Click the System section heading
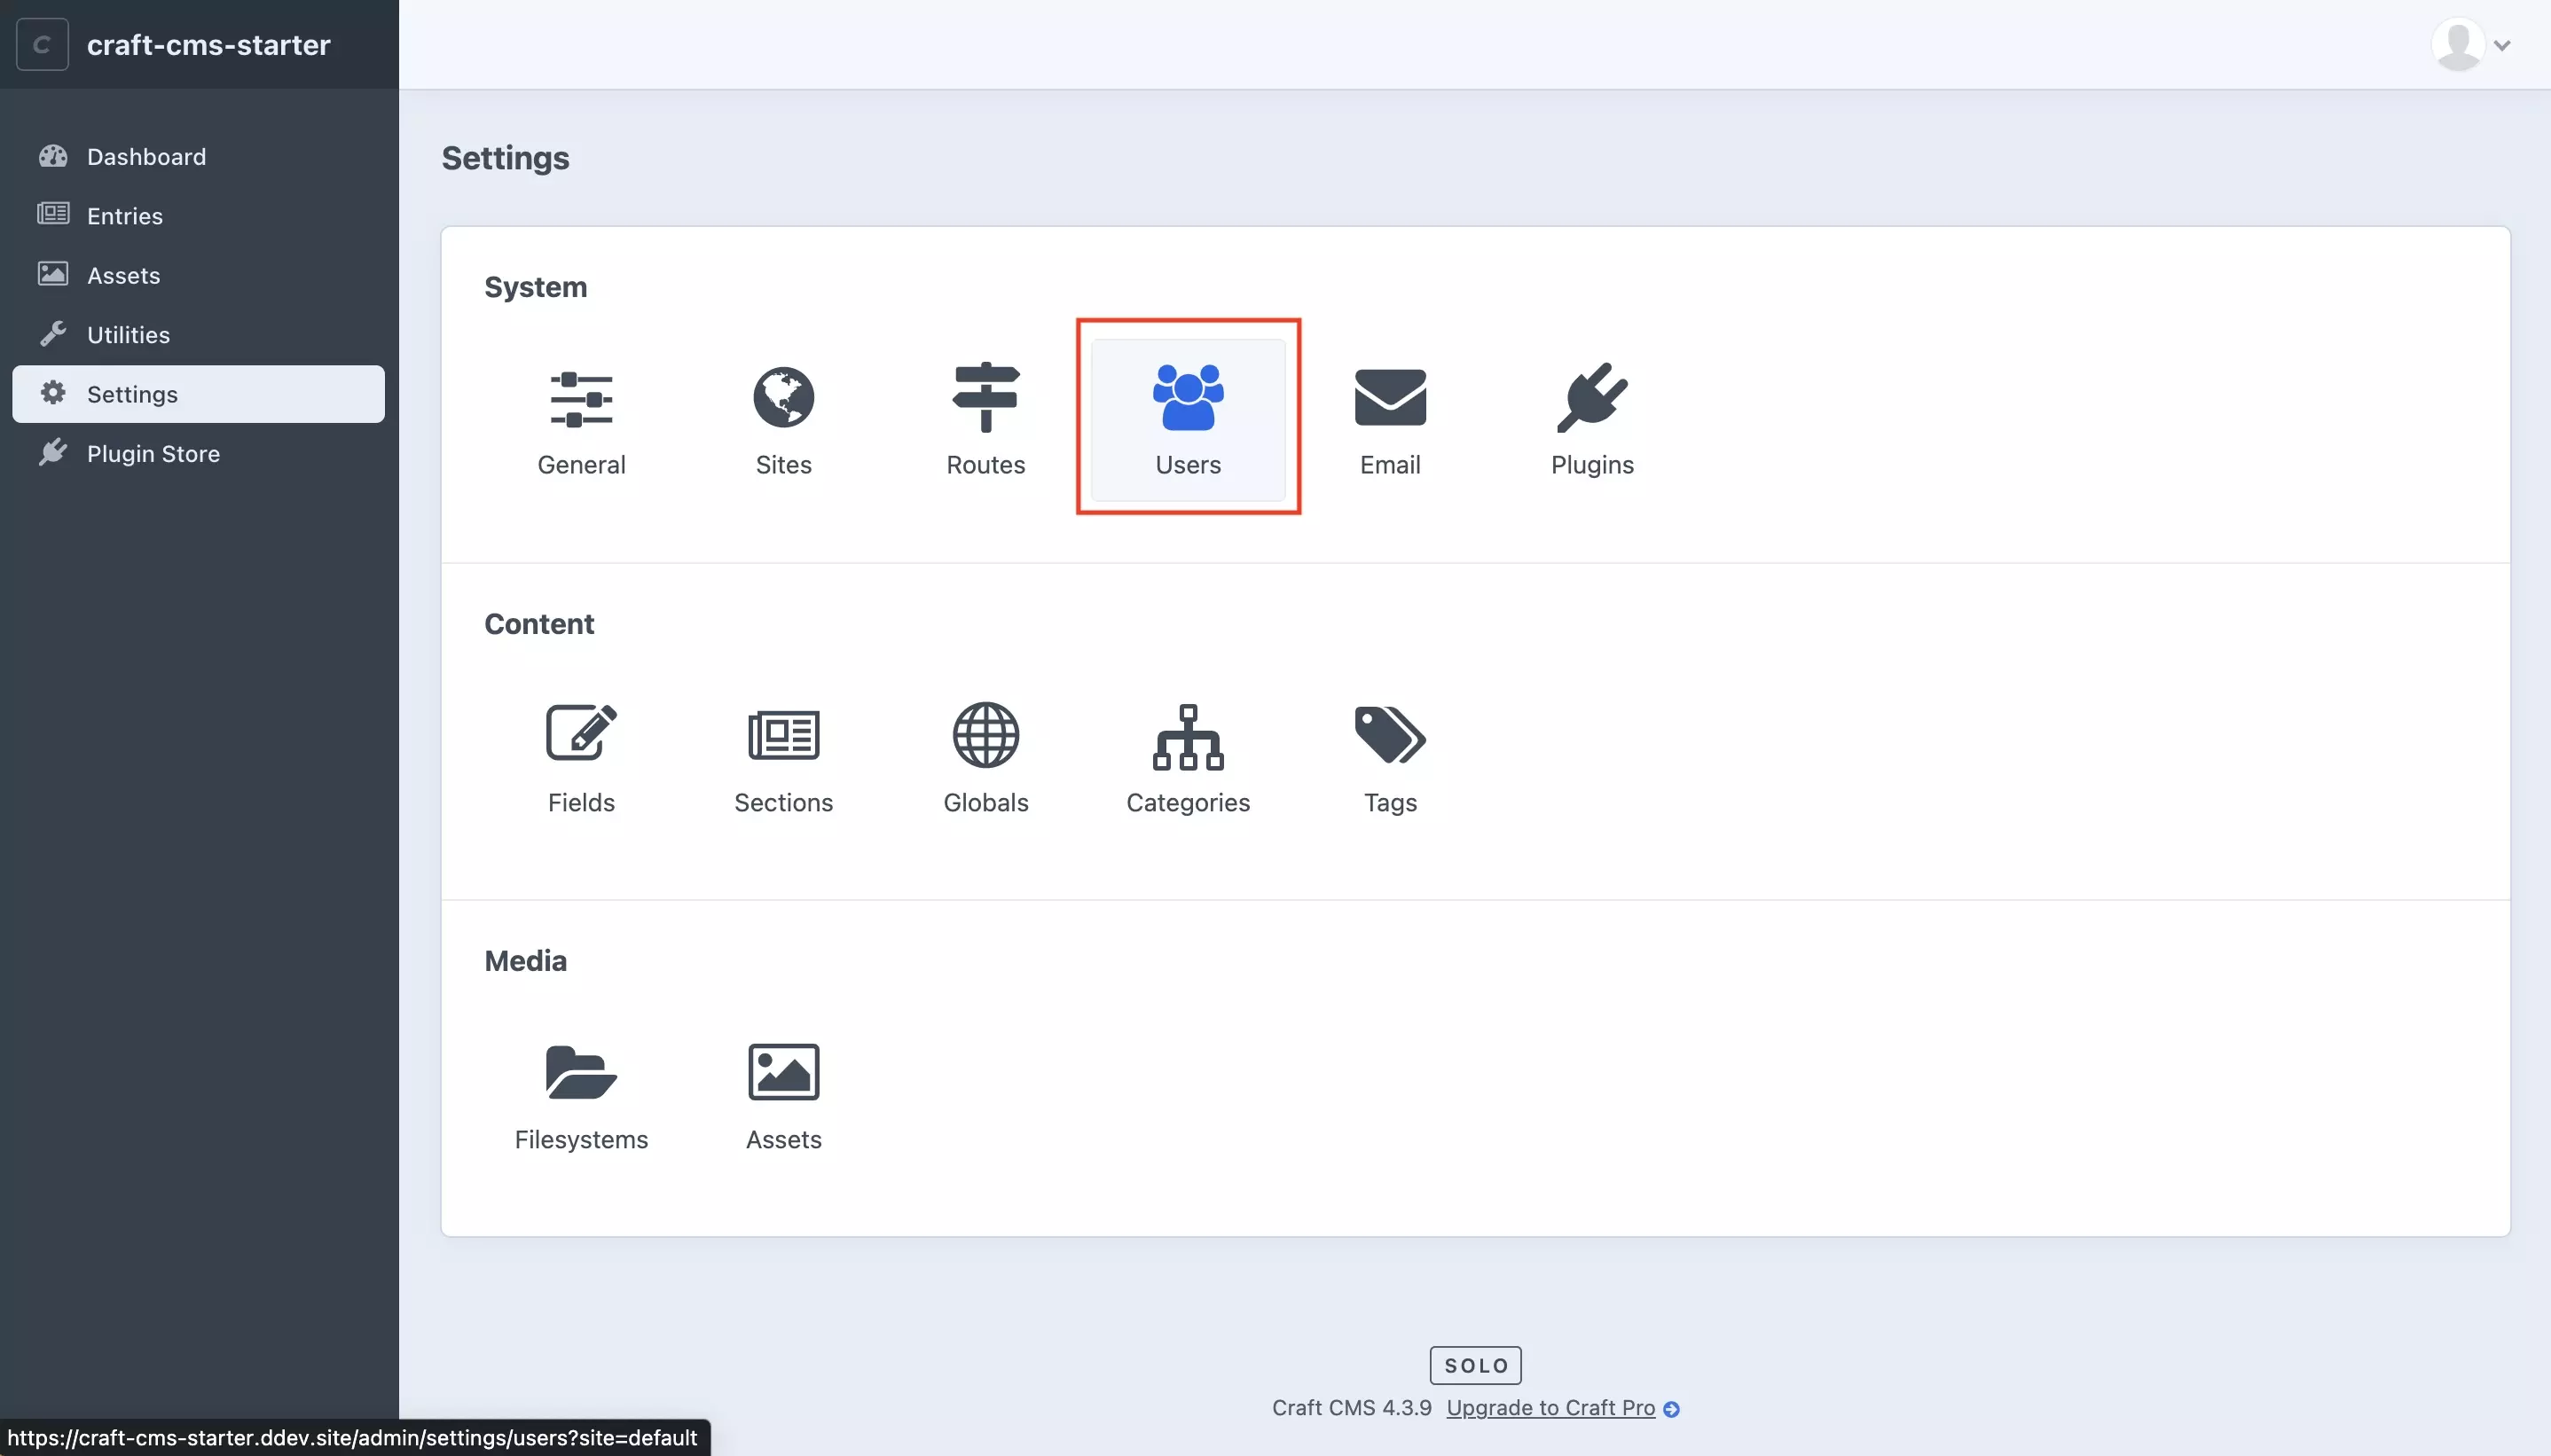2551x1456 pixels. [535, 287]
